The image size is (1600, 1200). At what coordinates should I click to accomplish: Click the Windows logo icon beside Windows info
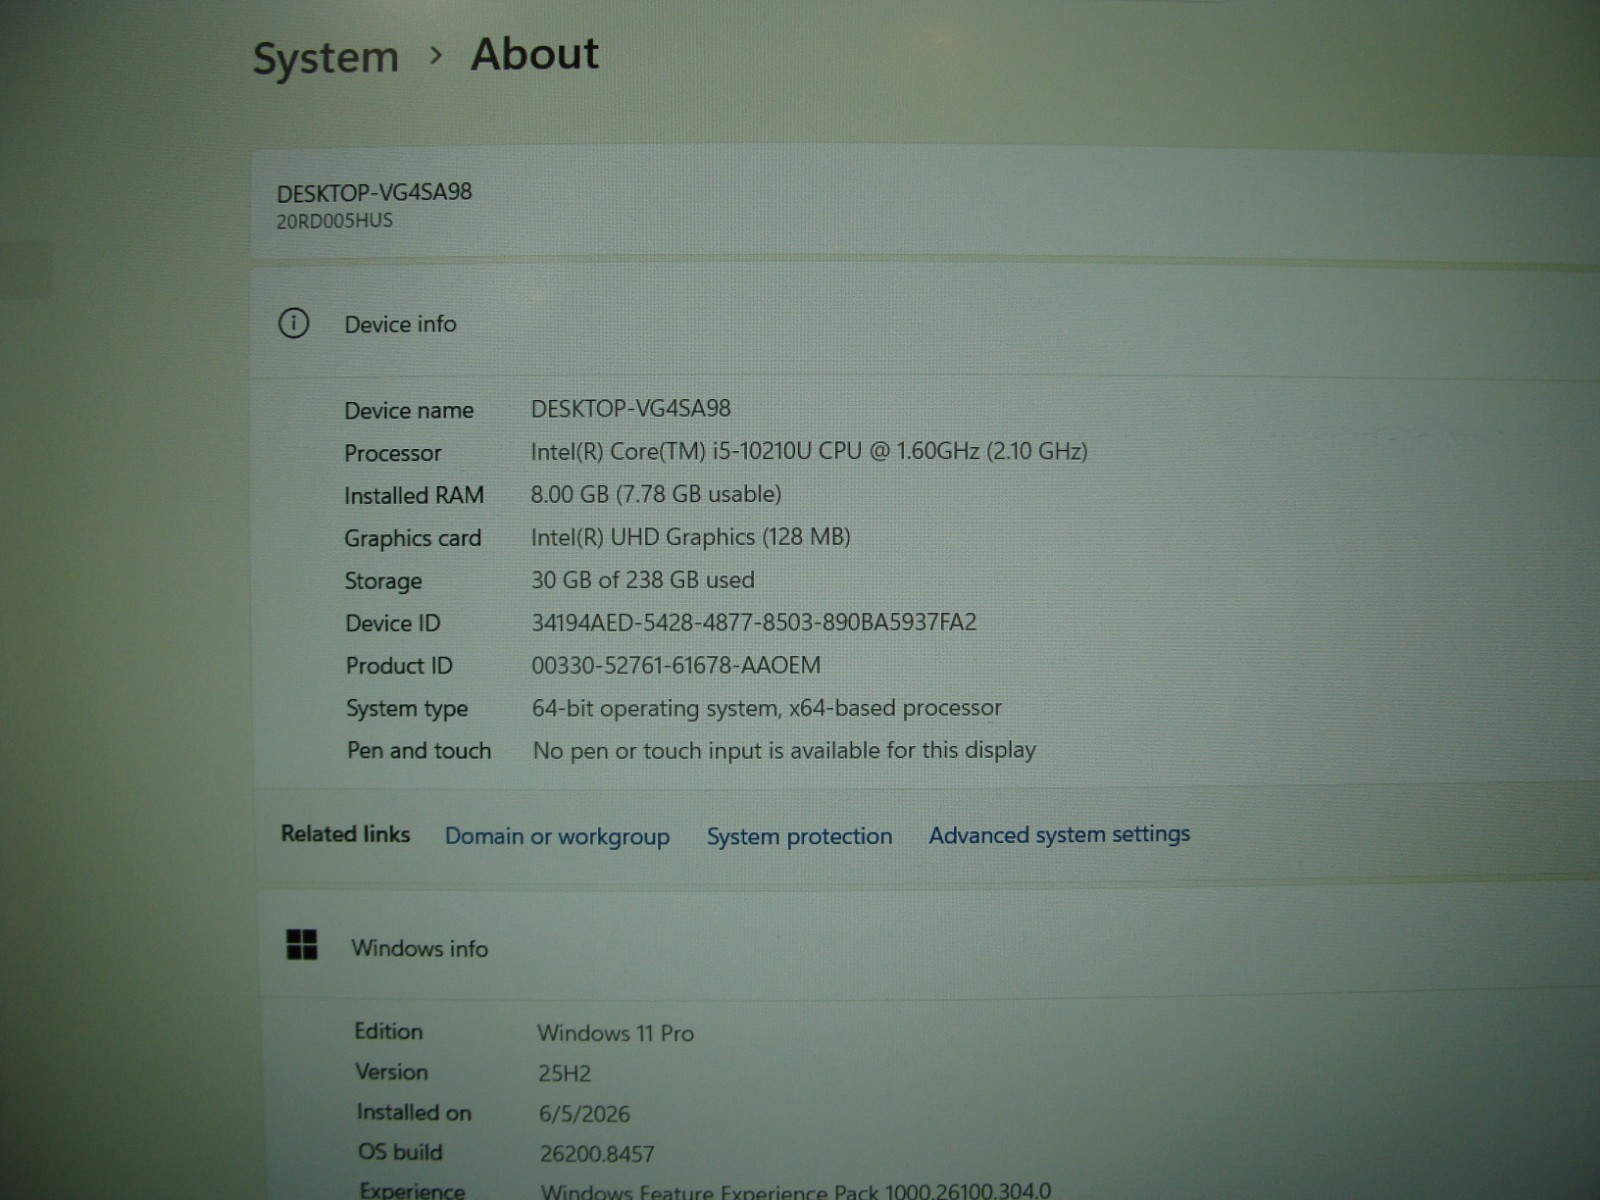[302, 945]
